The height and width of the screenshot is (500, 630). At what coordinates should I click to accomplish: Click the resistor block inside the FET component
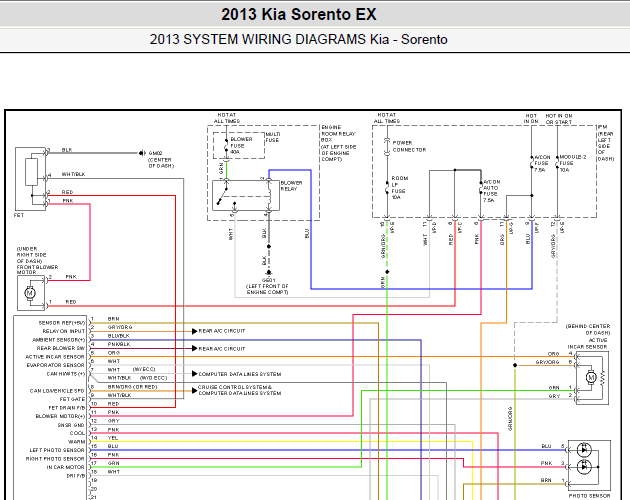(31, 172)
